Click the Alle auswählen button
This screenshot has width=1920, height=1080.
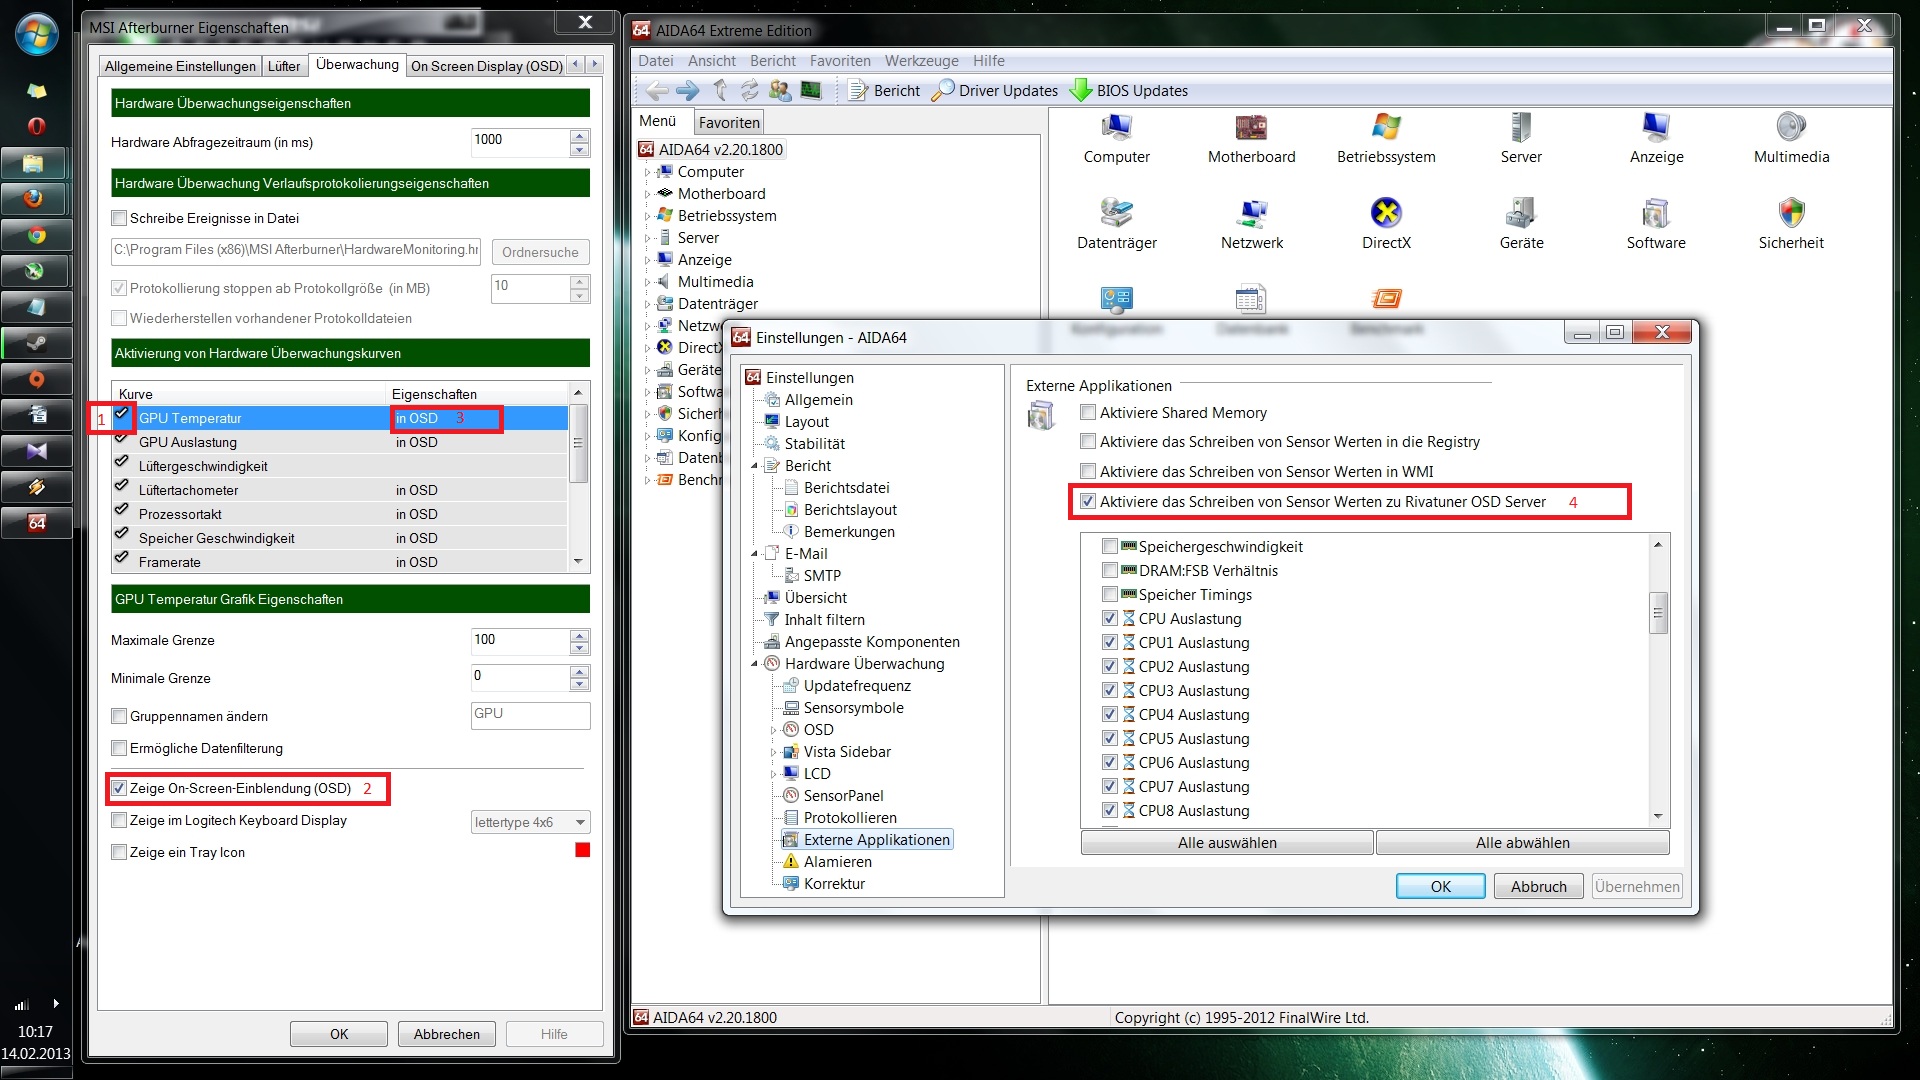point(1226,843)
